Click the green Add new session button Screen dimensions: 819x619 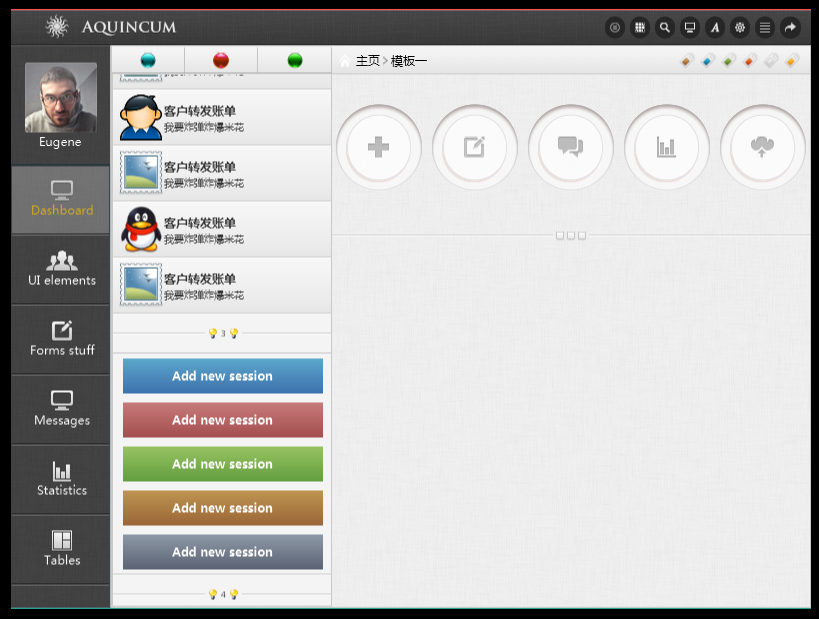pos(222,463)
